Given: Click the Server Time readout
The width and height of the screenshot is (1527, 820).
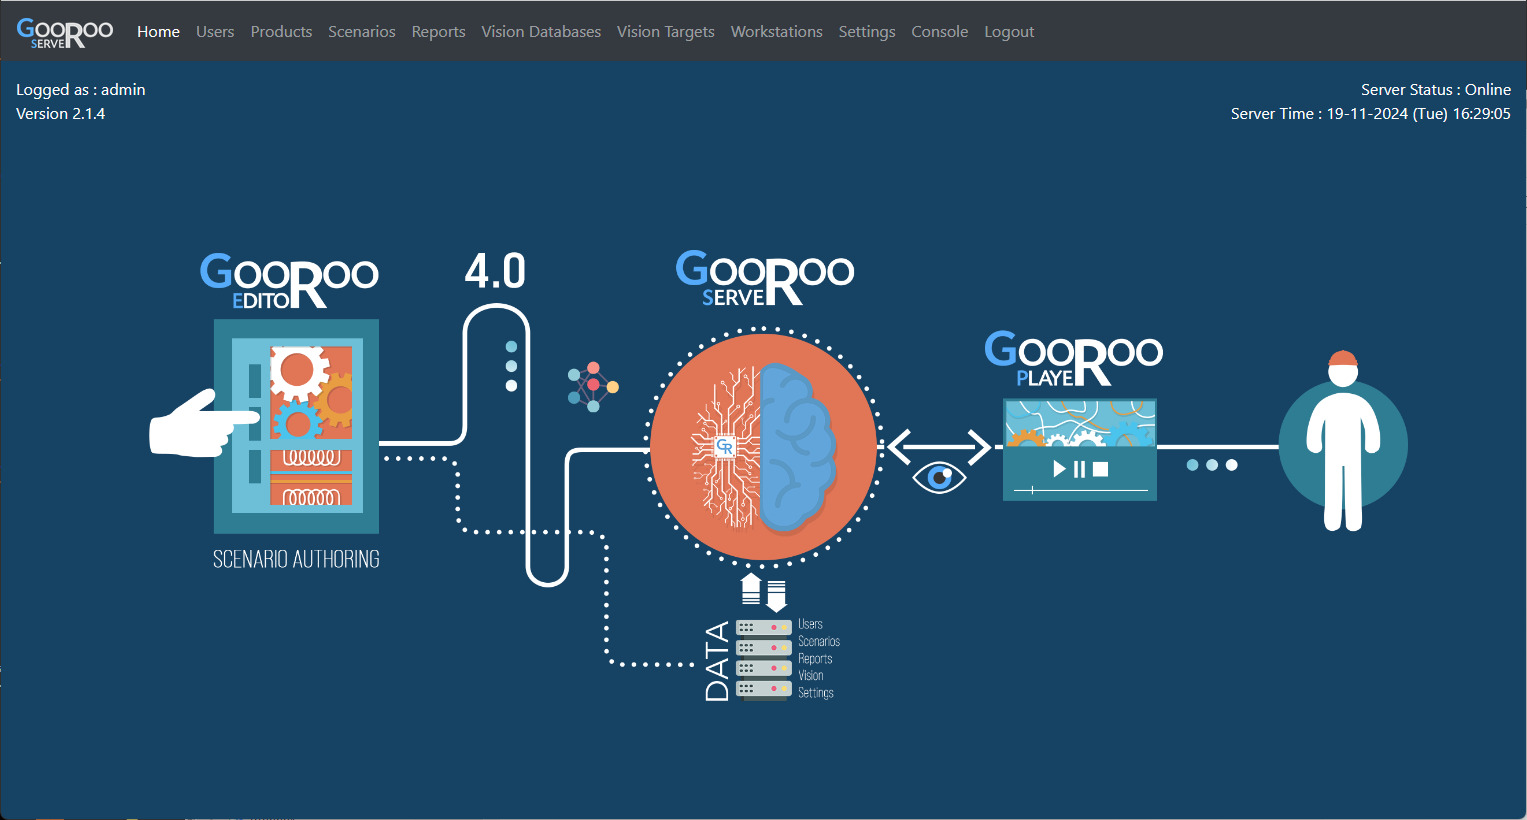Looking at the screenshot, I should [x=1371, y=114].
